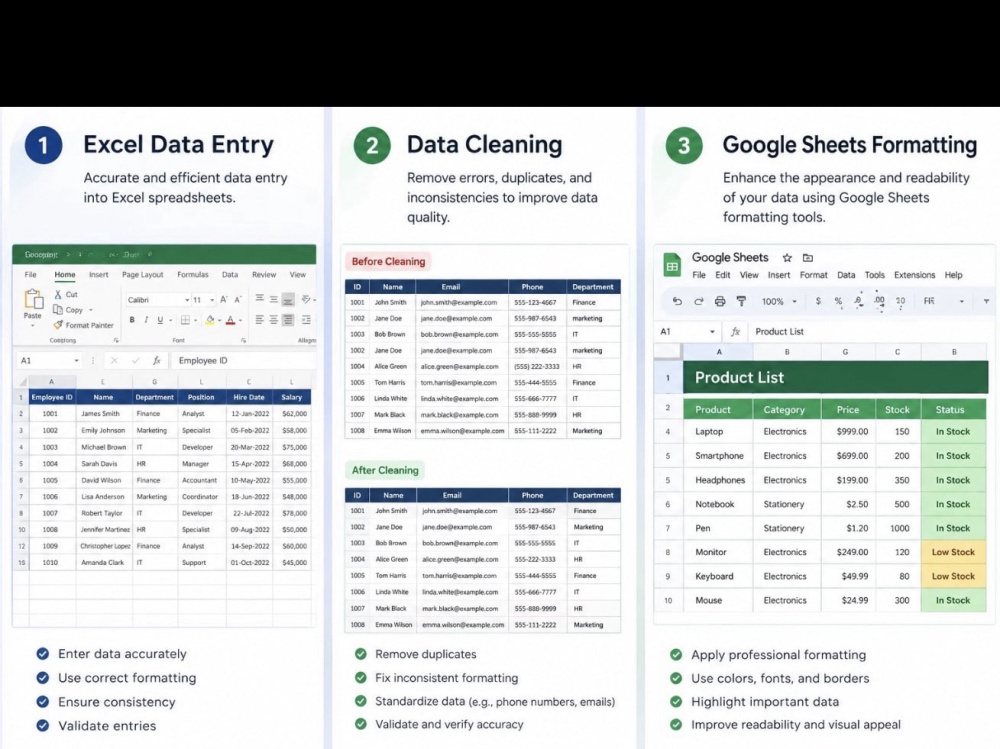Image resolution: width=1000 pixels, height=749 pixels.
Task: Open the Borders dropdown arrow in Excel
Action: click(x=195, y=320)
